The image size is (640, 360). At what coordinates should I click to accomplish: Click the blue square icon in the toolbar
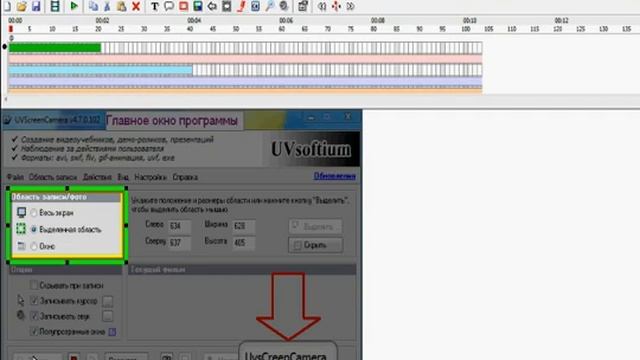pyautogui.click(x=256, y=6)
